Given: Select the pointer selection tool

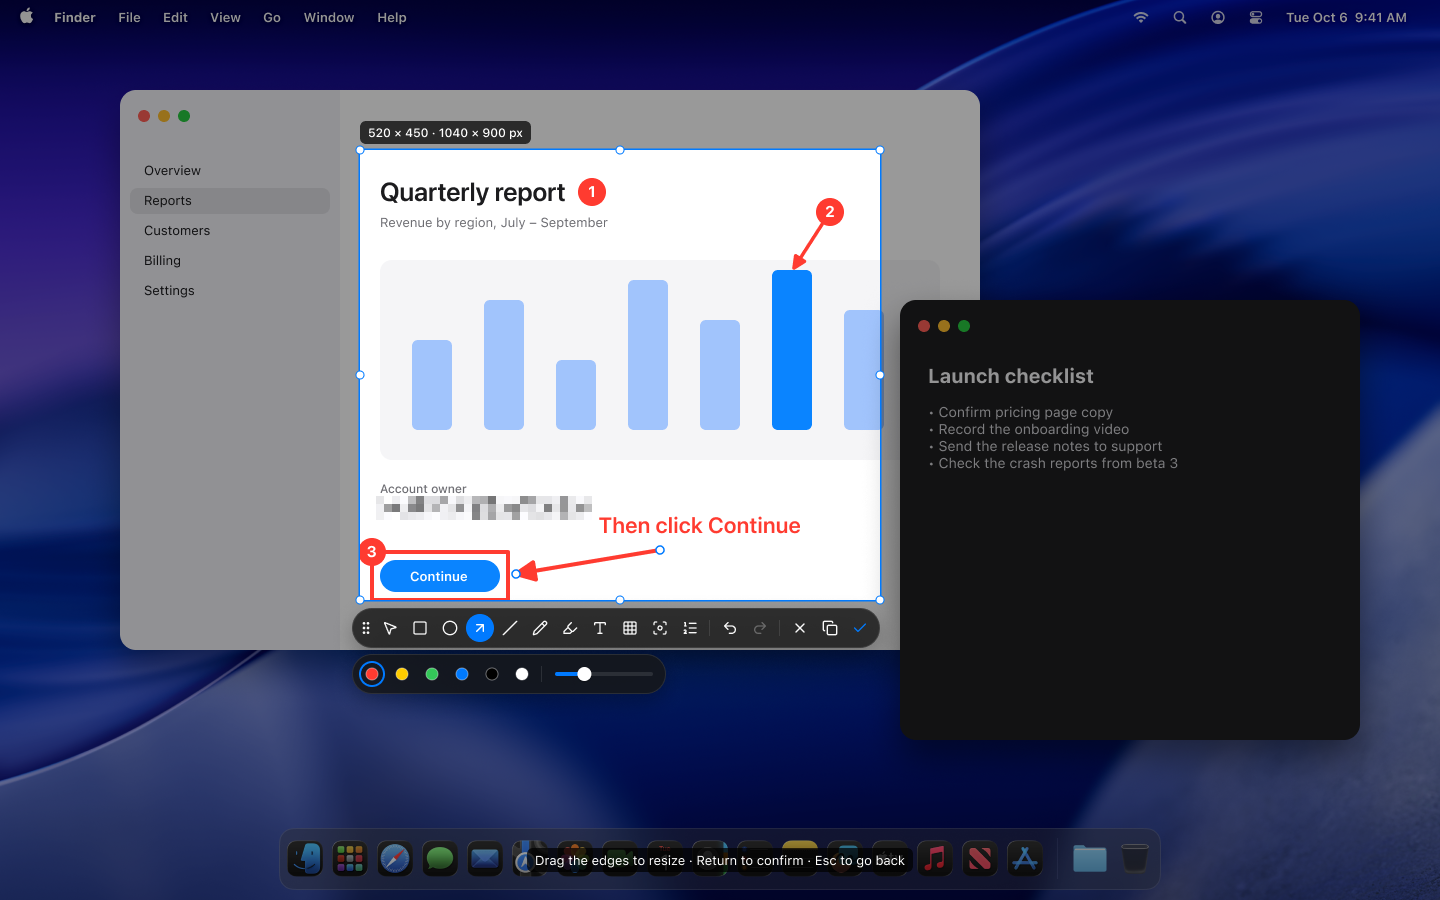Looking at the screenshot, I should point(390,628).
